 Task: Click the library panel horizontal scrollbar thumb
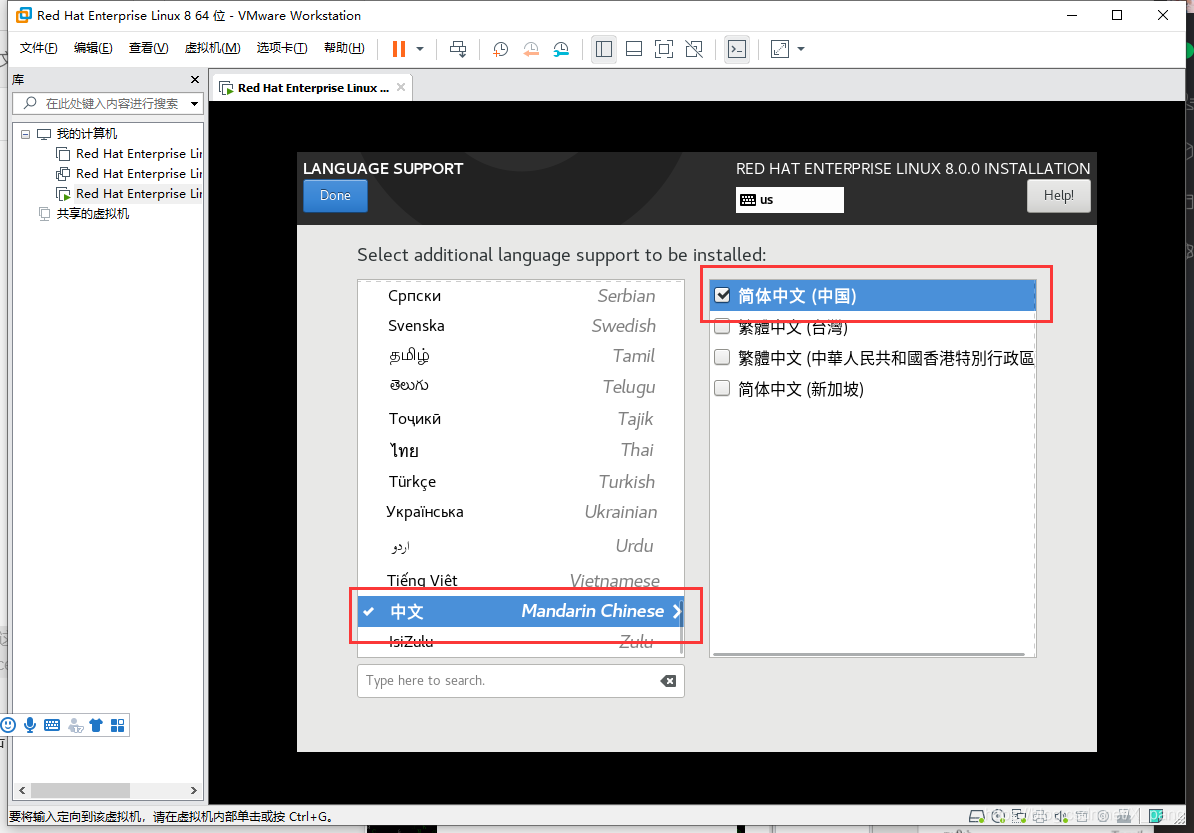80,790
